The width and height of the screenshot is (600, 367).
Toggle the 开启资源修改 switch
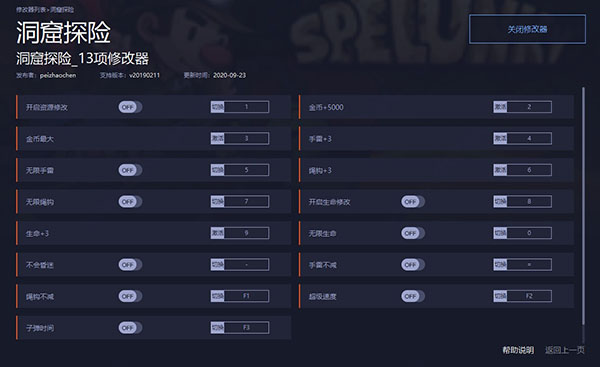tap(130, 107)
